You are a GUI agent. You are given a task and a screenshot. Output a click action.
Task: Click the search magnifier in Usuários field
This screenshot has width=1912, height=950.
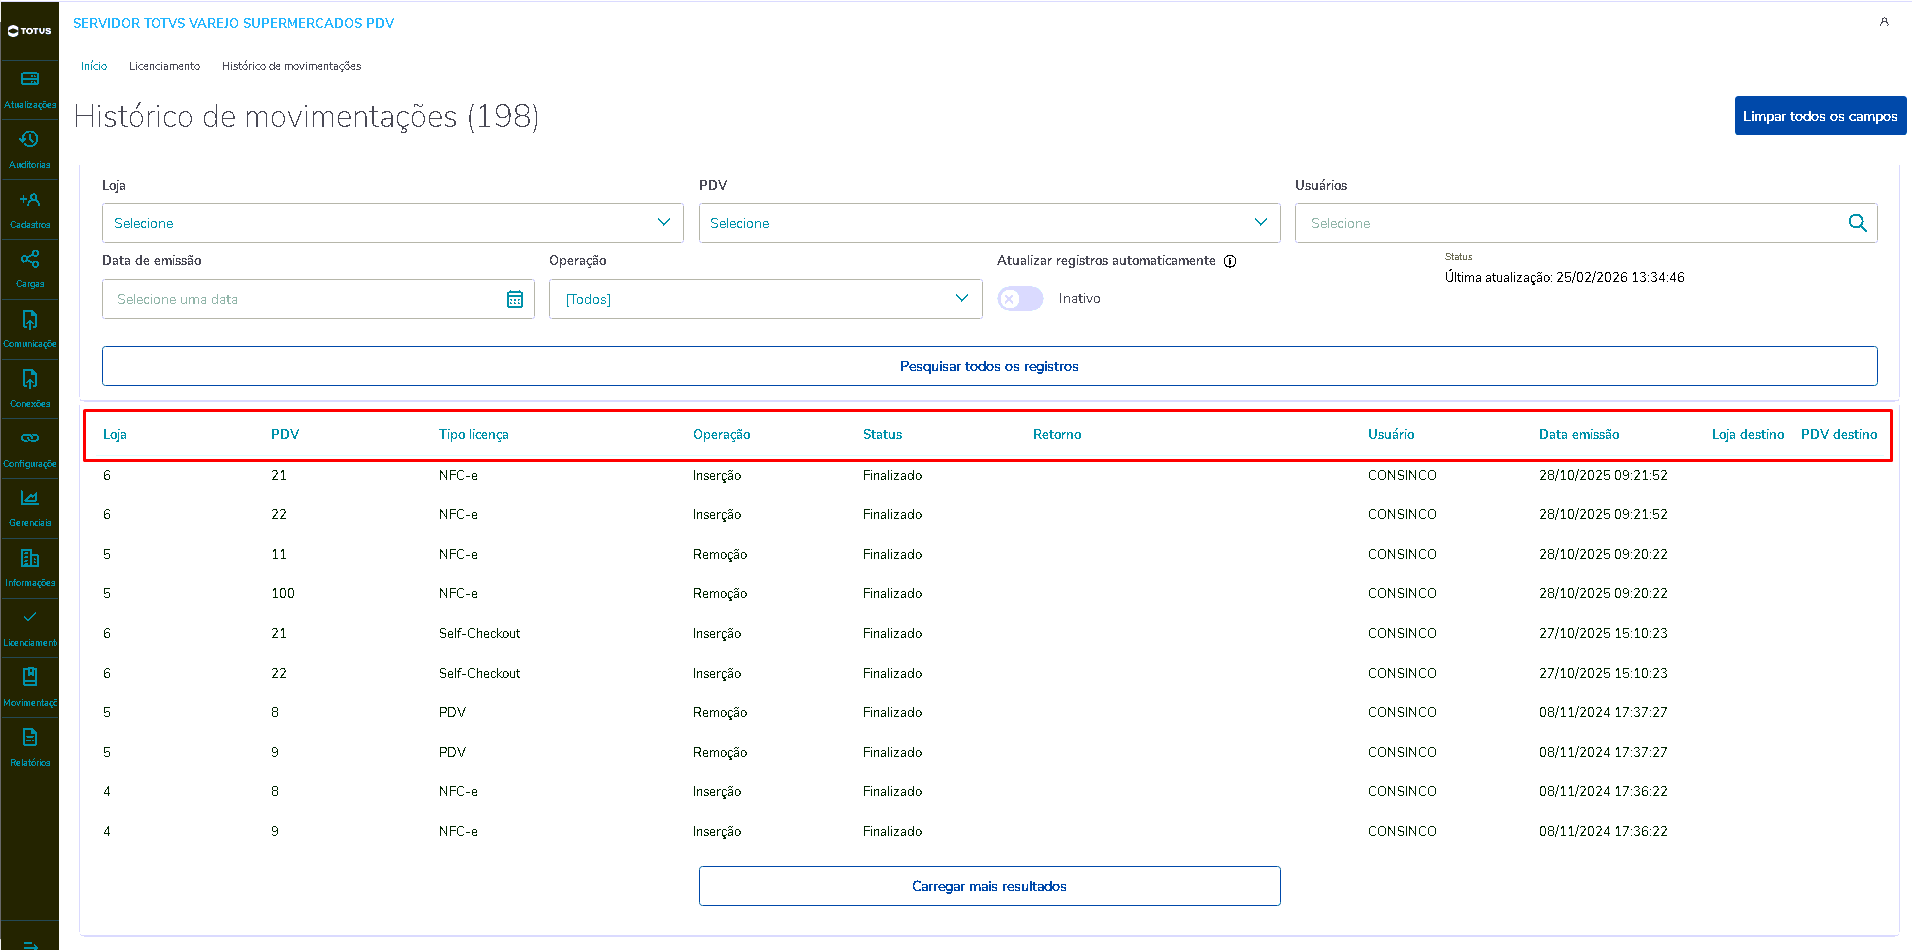click(x=1857, y=223)
